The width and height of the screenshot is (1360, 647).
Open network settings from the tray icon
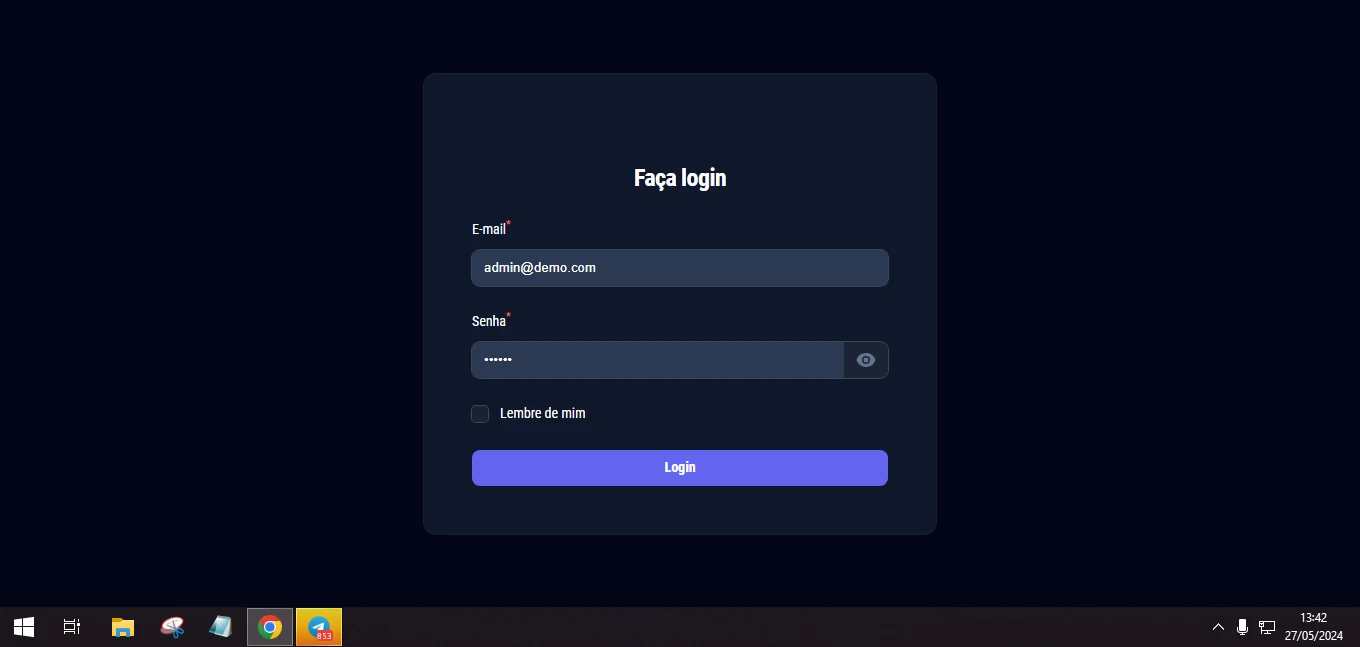1267,627
